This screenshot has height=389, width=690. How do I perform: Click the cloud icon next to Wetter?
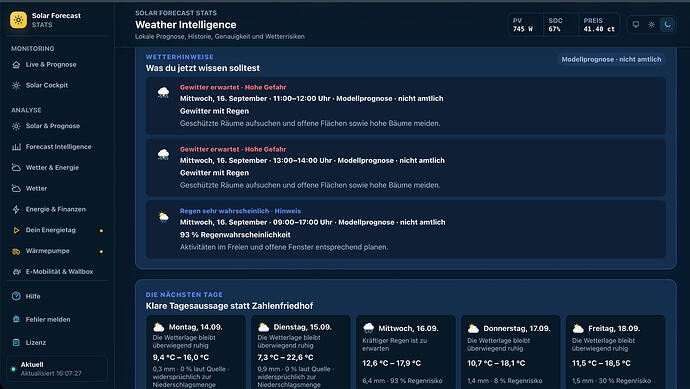tap(16, 188)
